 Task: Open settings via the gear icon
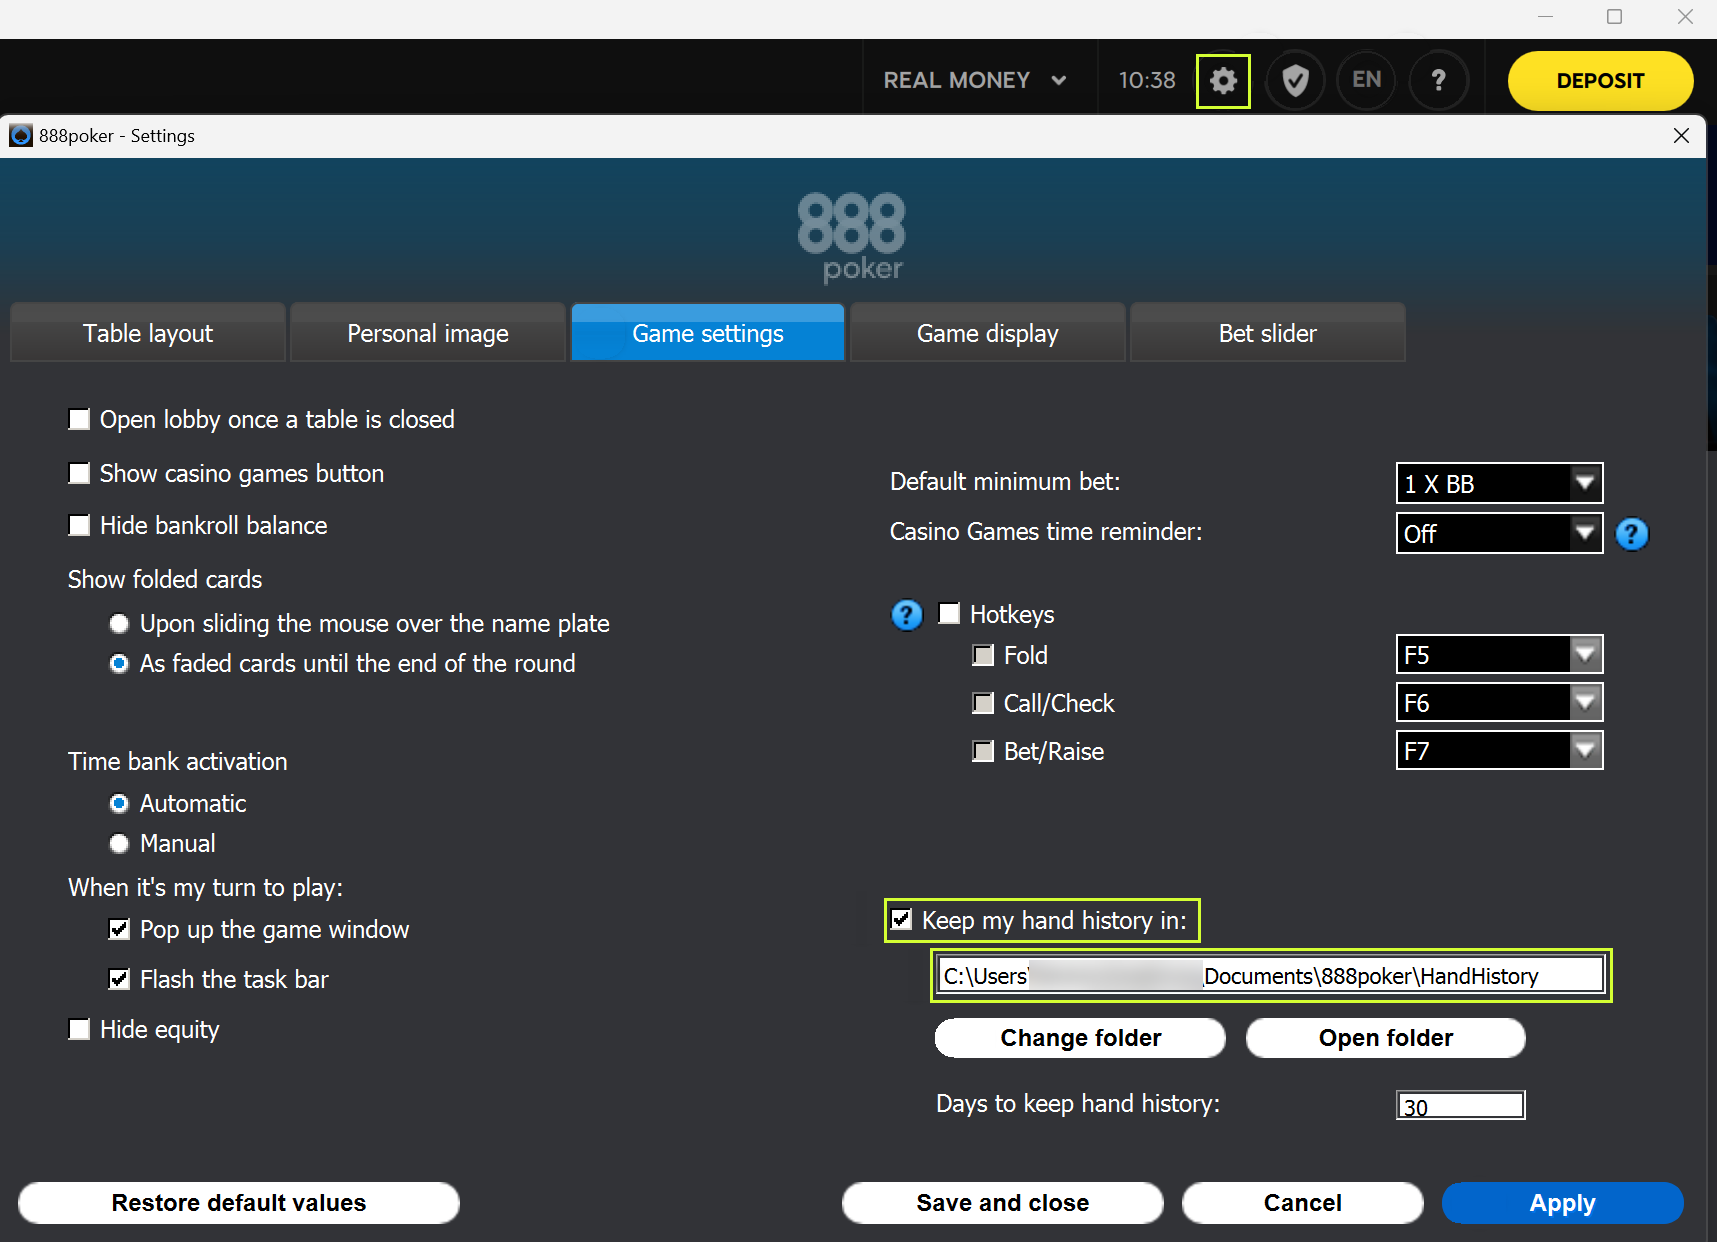(x=1223, y=81)
